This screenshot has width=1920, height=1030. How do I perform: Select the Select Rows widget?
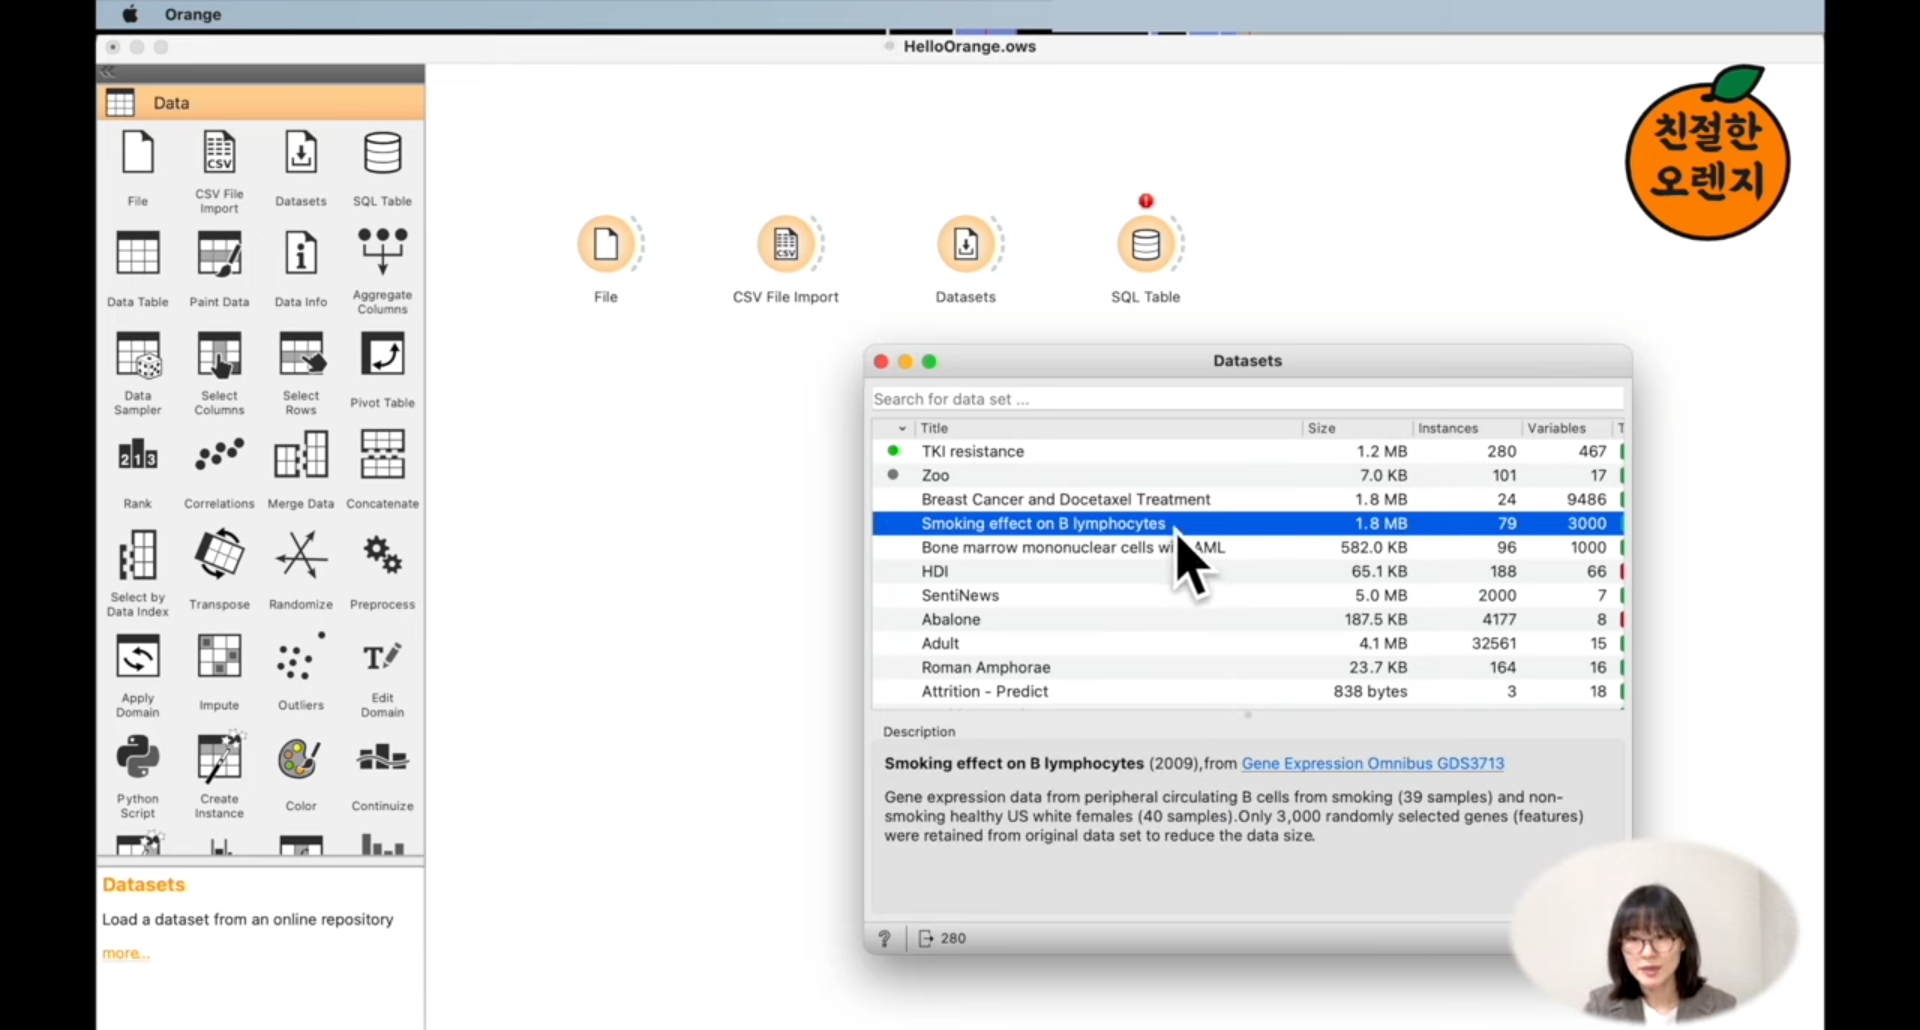(x=301, y=372)
